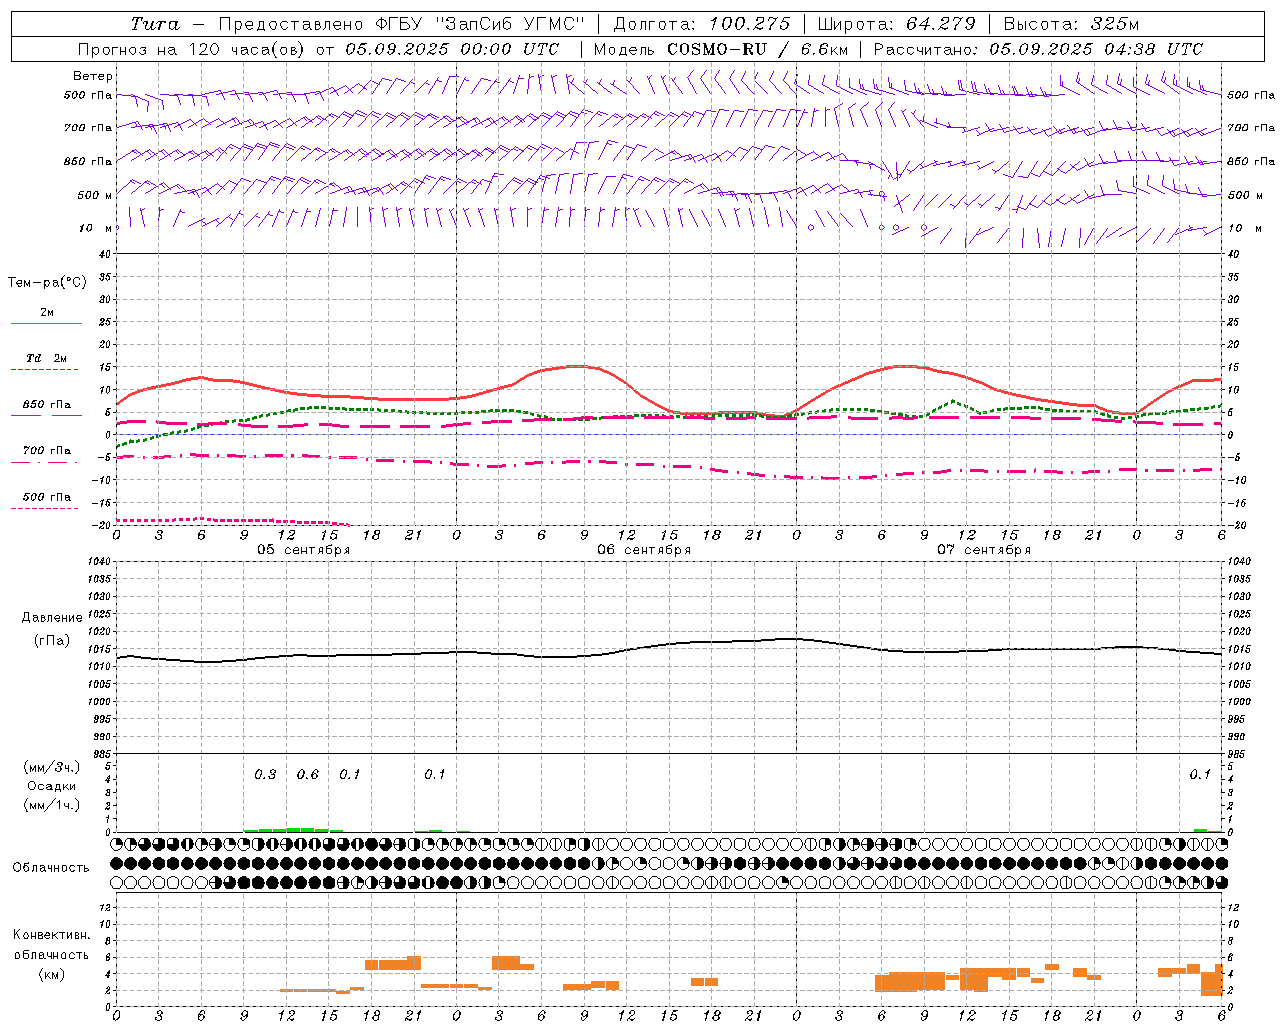
Task: Click the "Ветер" wind section label
Action: [93, 76]
